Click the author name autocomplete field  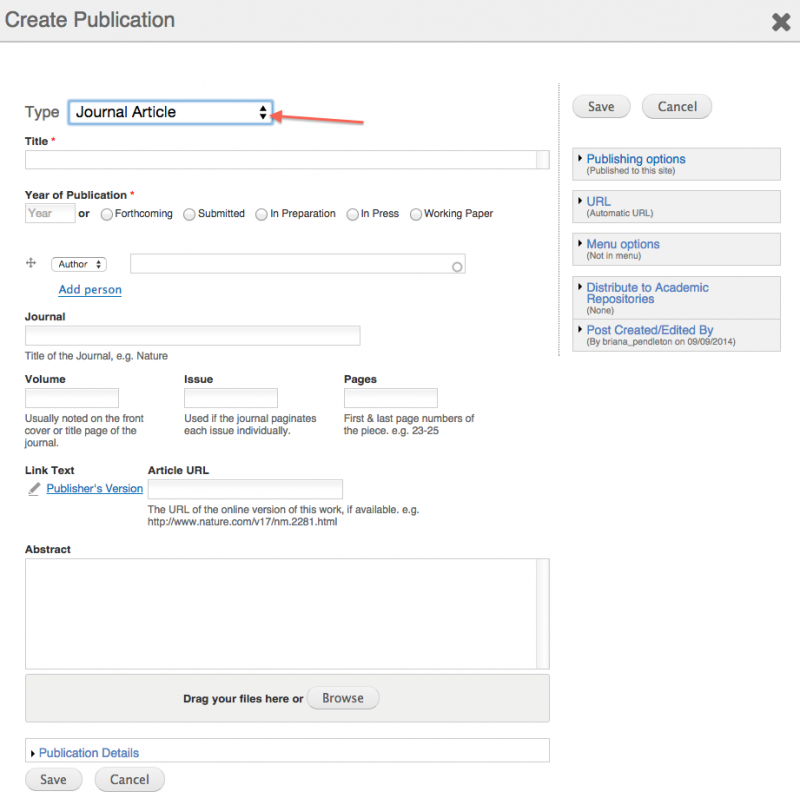tap(297, 264)
